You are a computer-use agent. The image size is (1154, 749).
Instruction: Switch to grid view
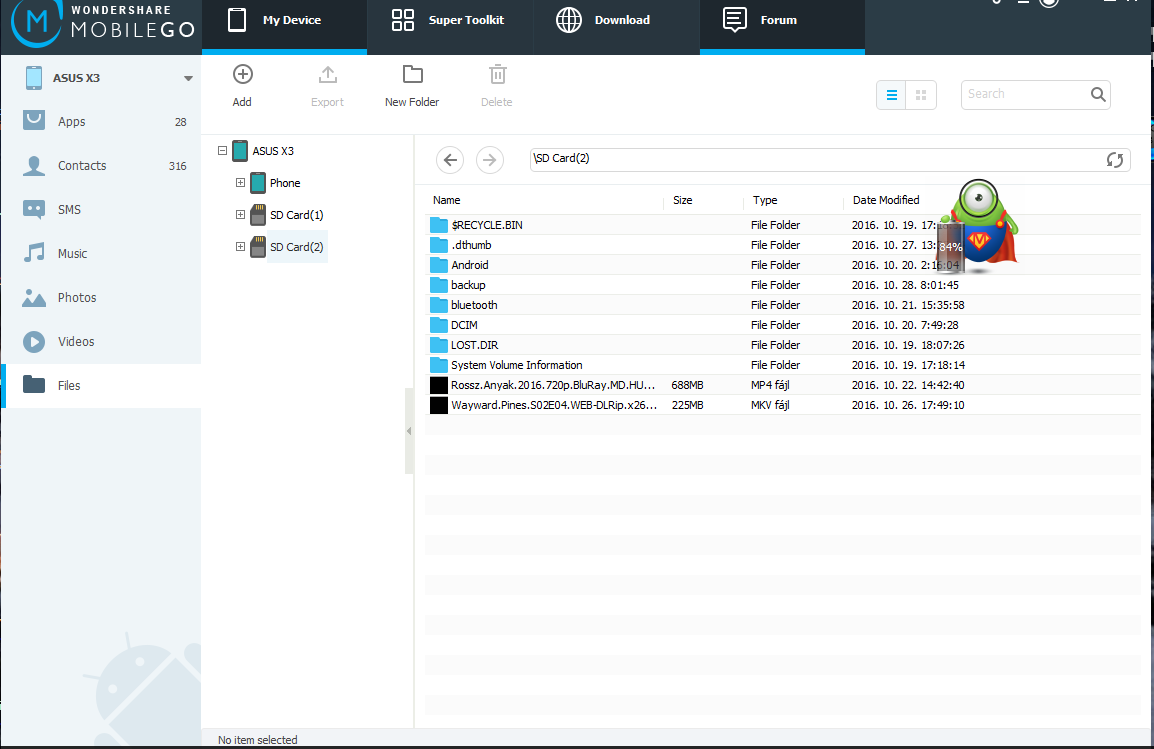921,95
